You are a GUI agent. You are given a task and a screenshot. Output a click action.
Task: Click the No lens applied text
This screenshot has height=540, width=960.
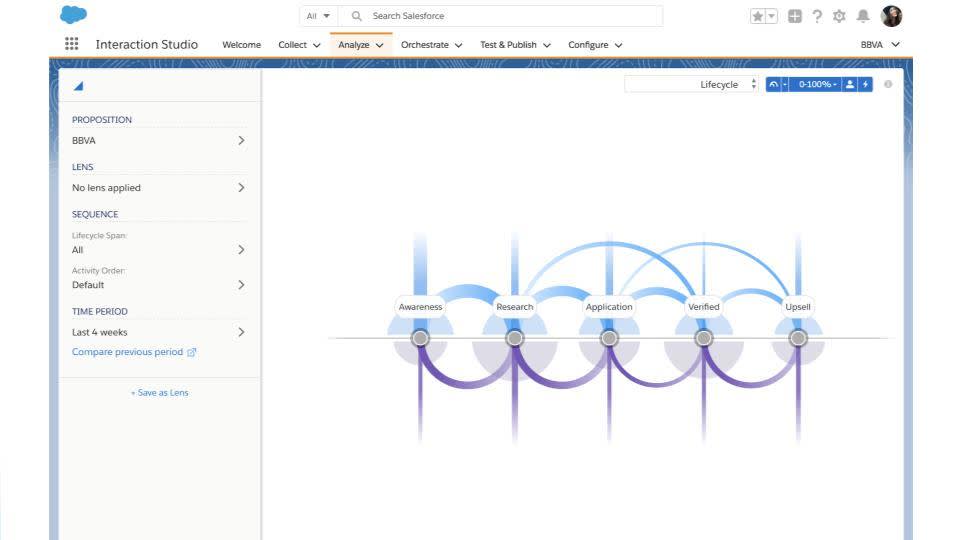[106, 188]
